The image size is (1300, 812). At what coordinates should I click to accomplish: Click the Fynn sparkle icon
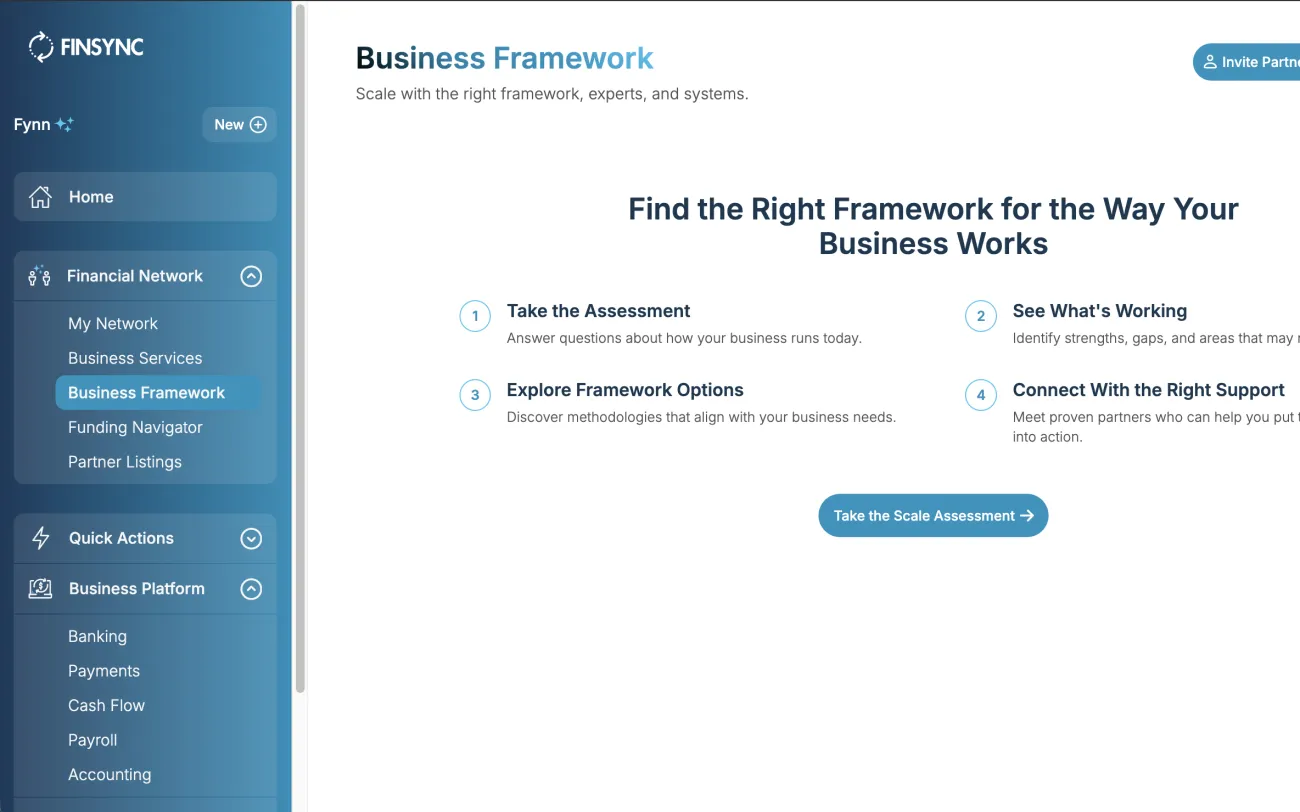click(65, 125)
